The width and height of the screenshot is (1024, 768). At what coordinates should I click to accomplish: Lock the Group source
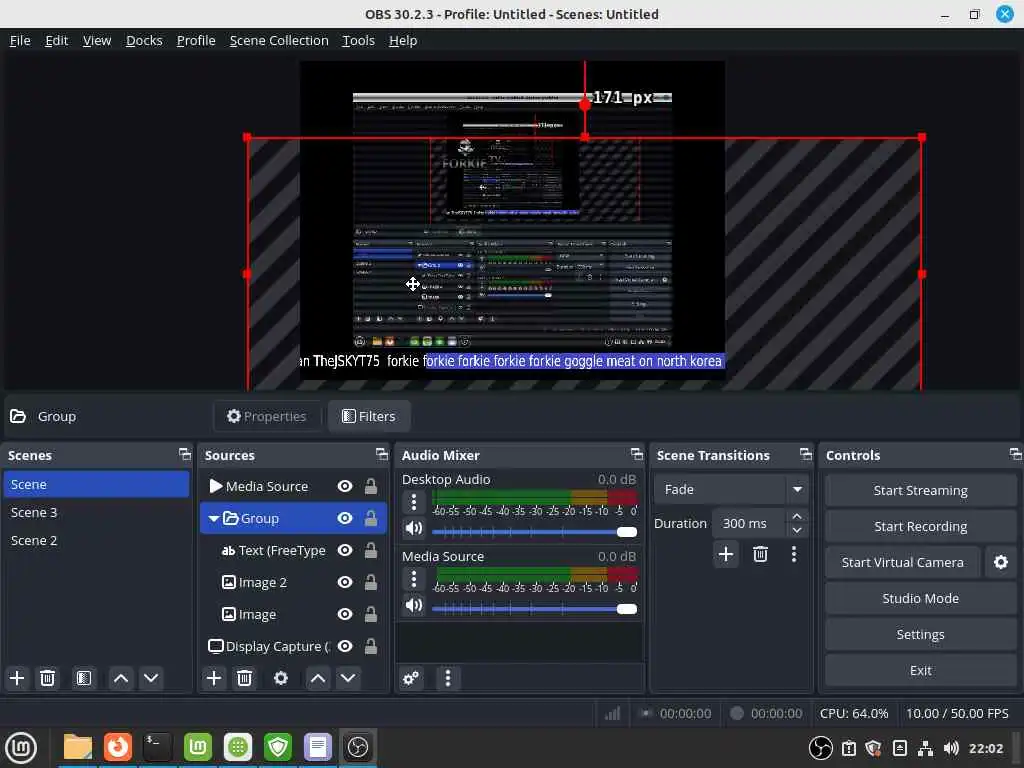point(370,518)
